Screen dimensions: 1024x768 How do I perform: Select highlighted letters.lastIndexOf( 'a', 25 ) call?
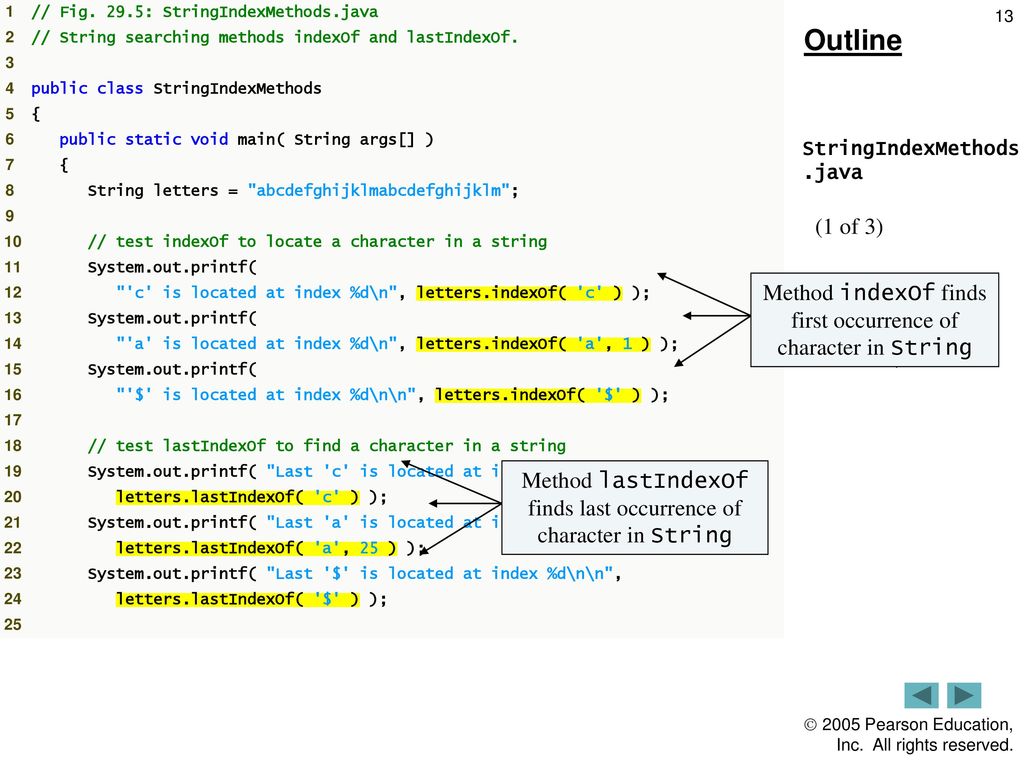pyautogui.click(x=256, y=548)
